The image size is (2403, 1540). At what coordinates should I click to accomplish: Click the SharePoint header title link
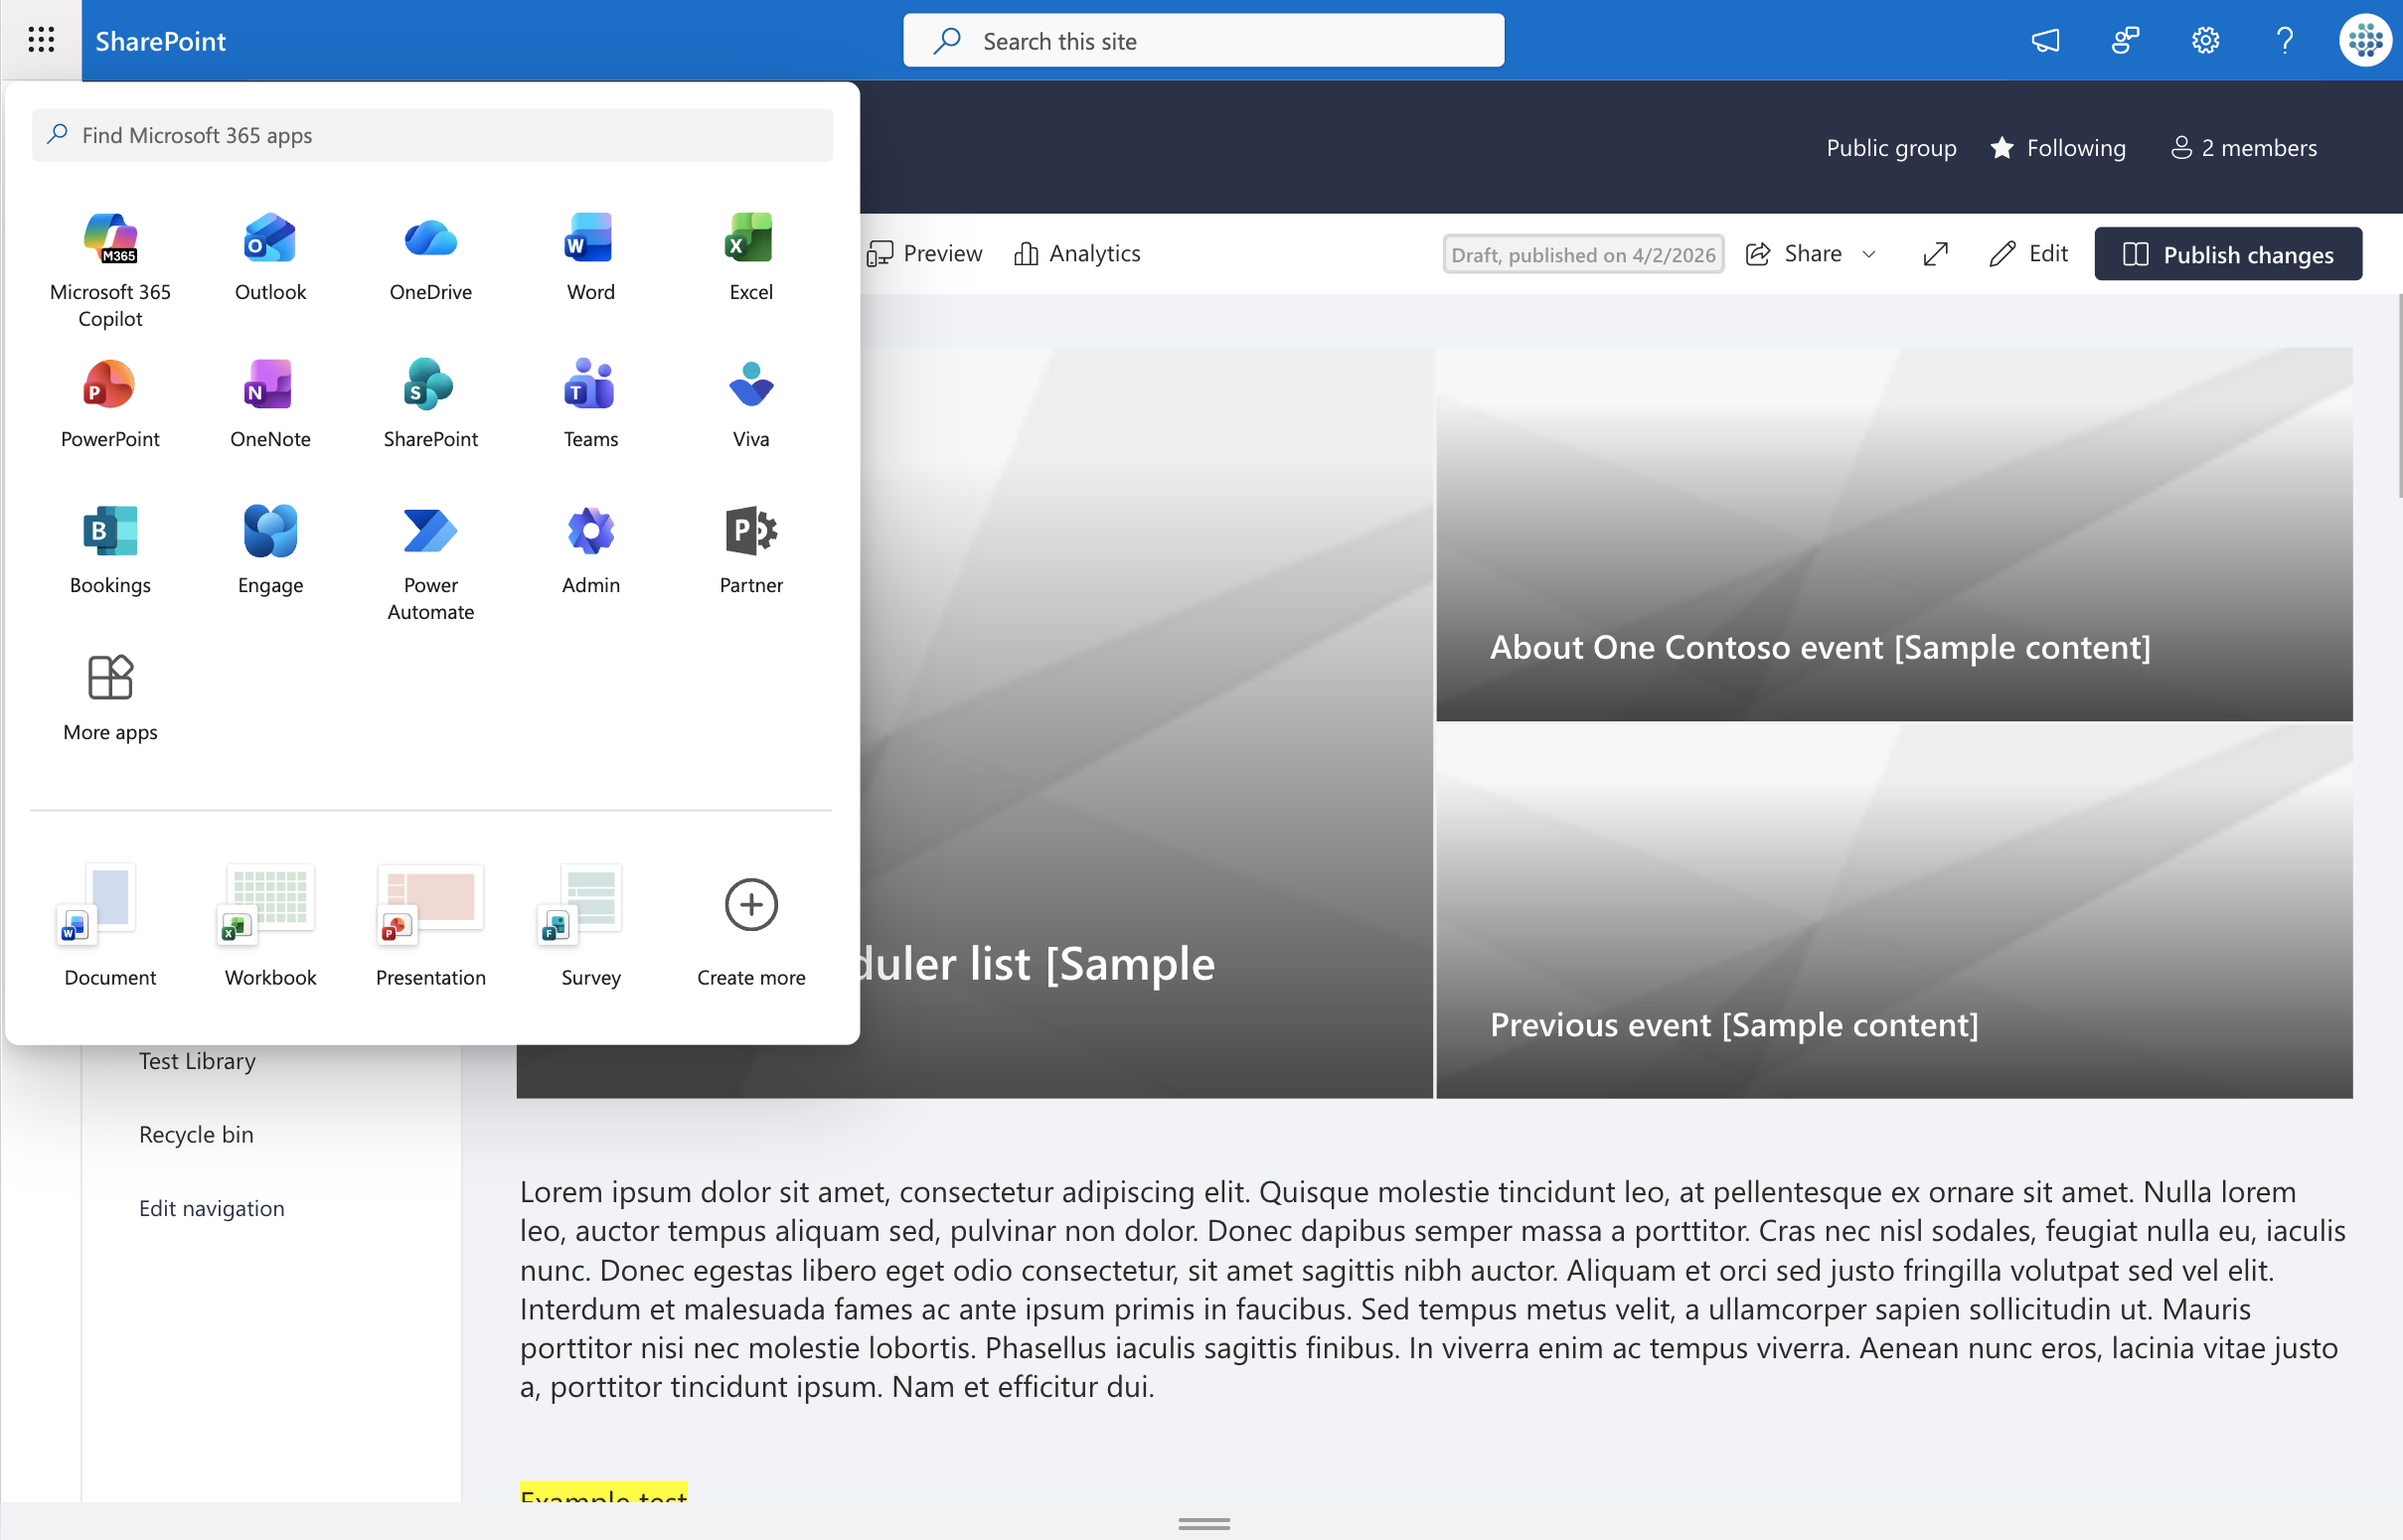[160, 41]
